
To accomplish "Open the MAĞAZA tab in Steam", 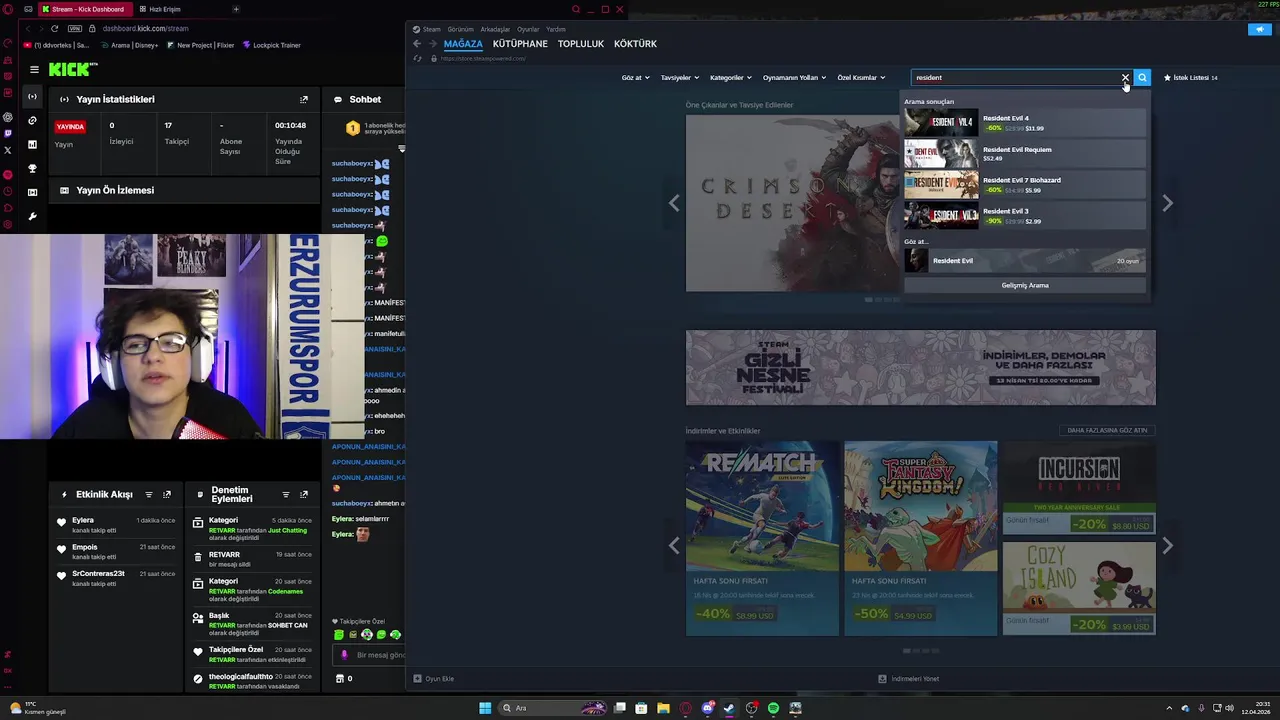I will tap(463, 44).
